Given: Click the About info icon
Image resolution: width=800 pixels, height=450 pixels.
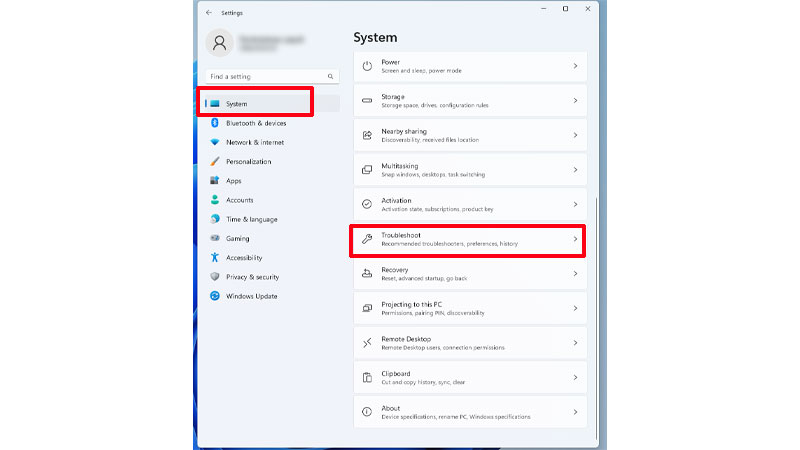Looking at the screenshot, I should tap(367, 412).
